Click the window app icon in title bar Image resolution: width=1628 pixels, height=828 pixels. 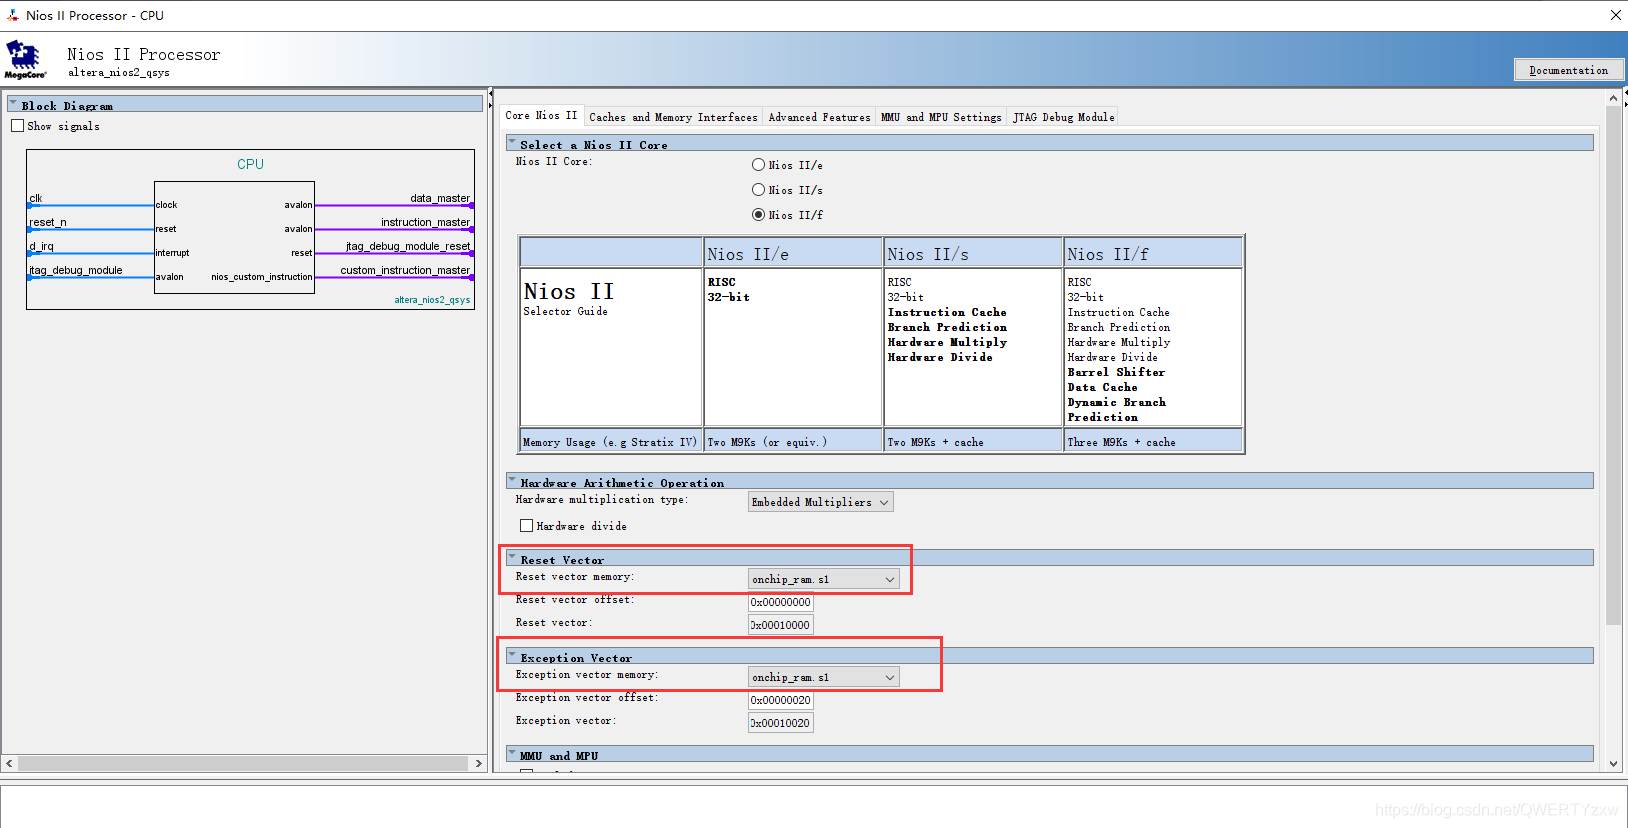click(12, 15)
